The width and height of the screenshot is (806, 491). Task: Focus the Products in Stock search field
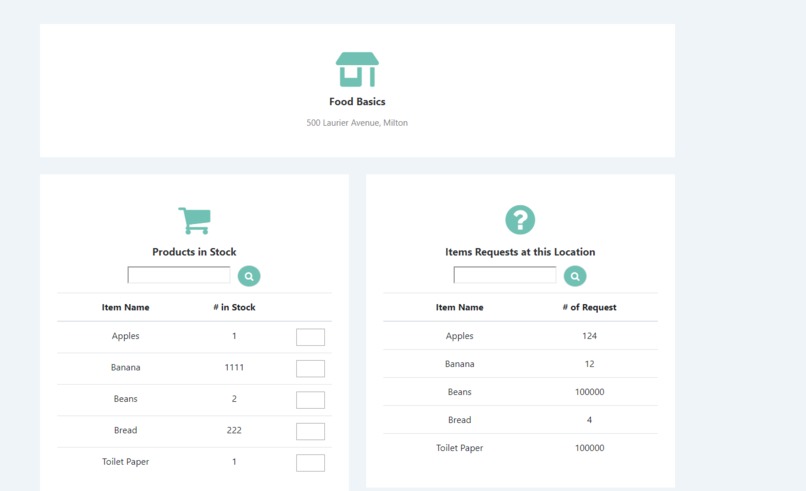(179, 275)
